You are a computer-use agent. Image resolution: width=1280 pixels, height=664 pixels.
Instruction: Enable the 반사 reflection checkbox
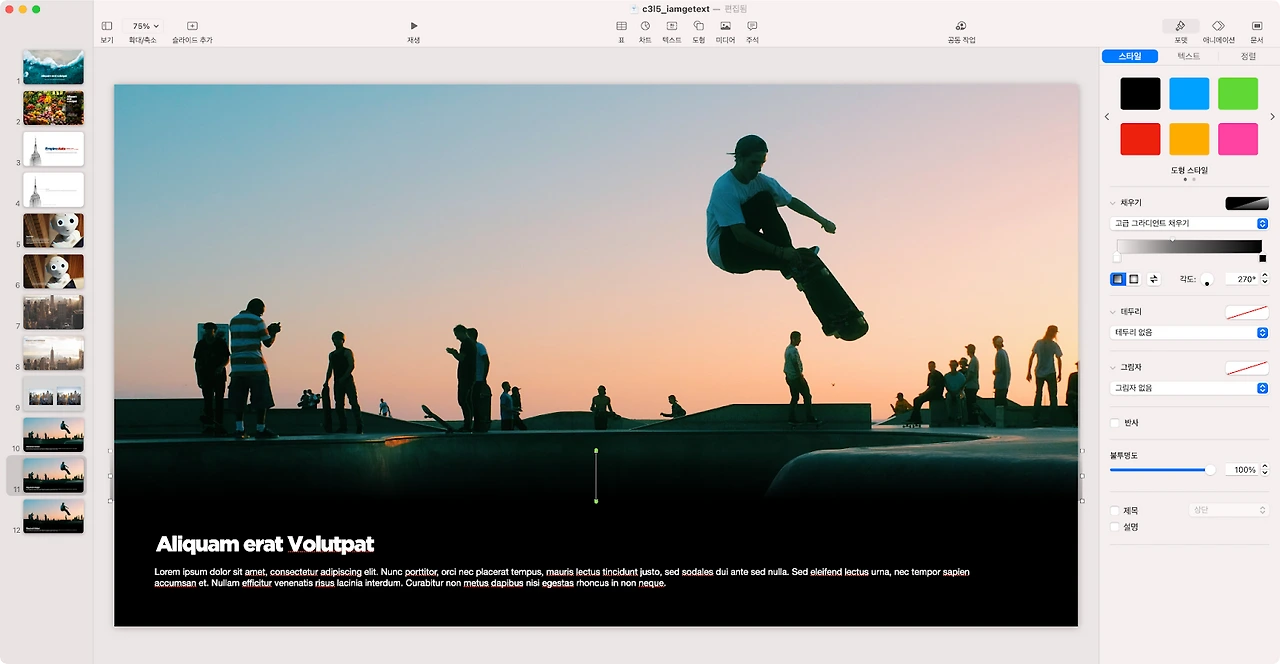(x=1115, y=423)
